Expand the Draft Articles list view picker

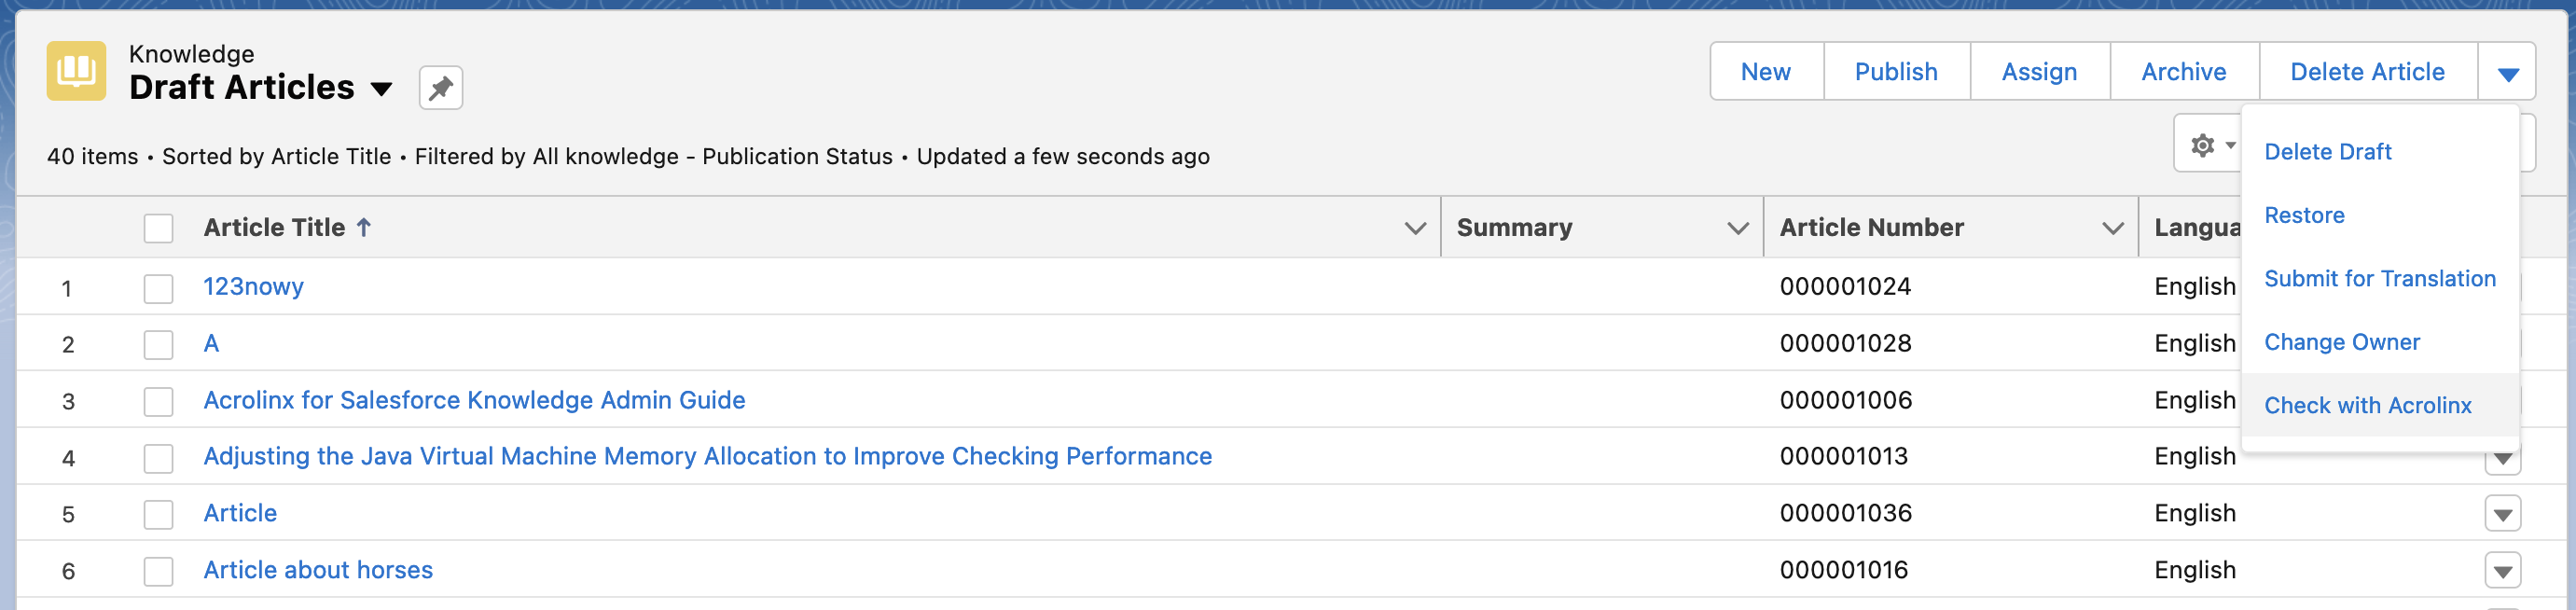coord(381,89)
